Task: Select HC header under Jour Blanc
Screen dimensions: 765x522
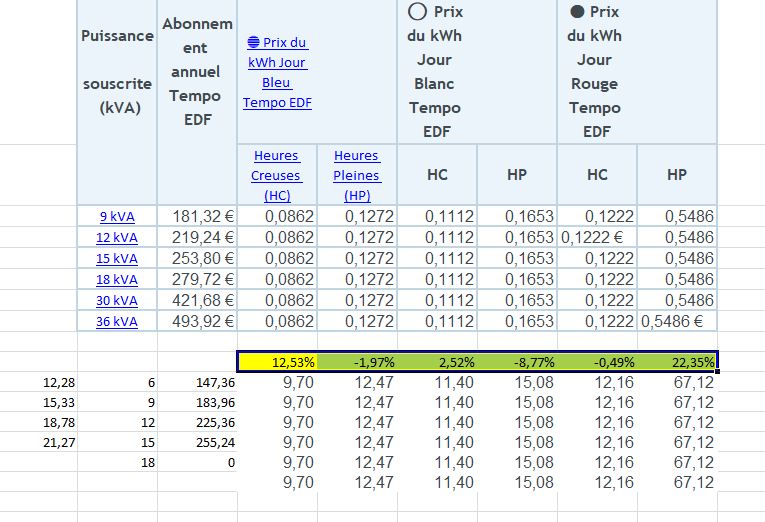Action: pos(437,175)
